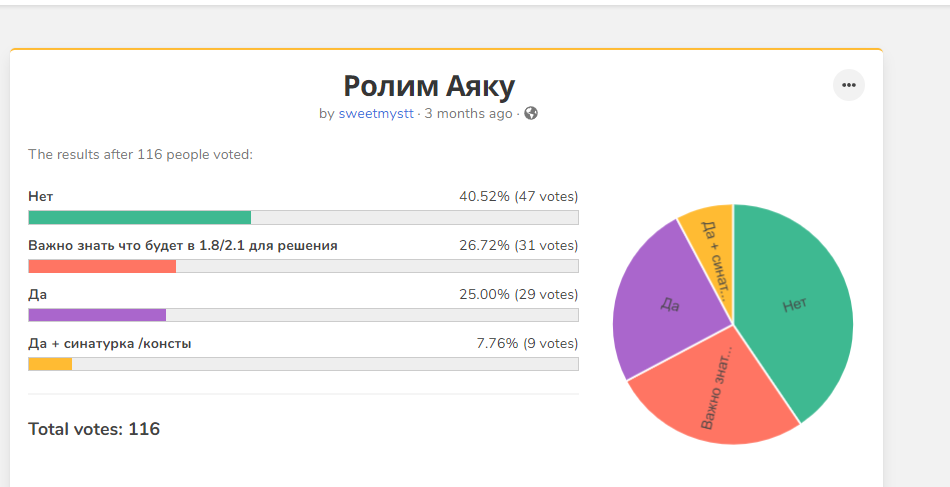Image resolution: width=950 pixels, height=487 pixels.
Task: Open the three-dot poll options menu
Action: 849,85
